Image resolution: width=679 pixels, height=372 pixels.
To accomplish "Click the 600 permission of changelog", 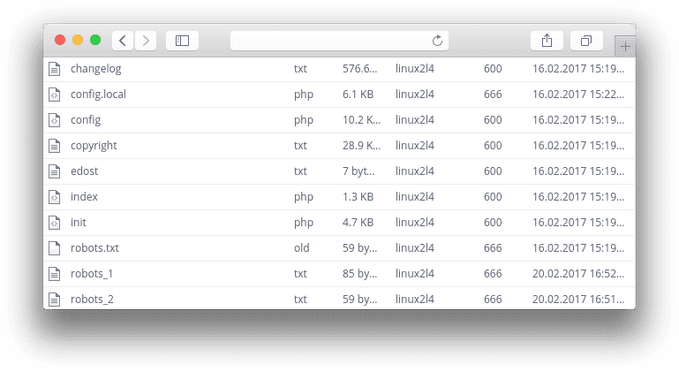I will 493,68.
